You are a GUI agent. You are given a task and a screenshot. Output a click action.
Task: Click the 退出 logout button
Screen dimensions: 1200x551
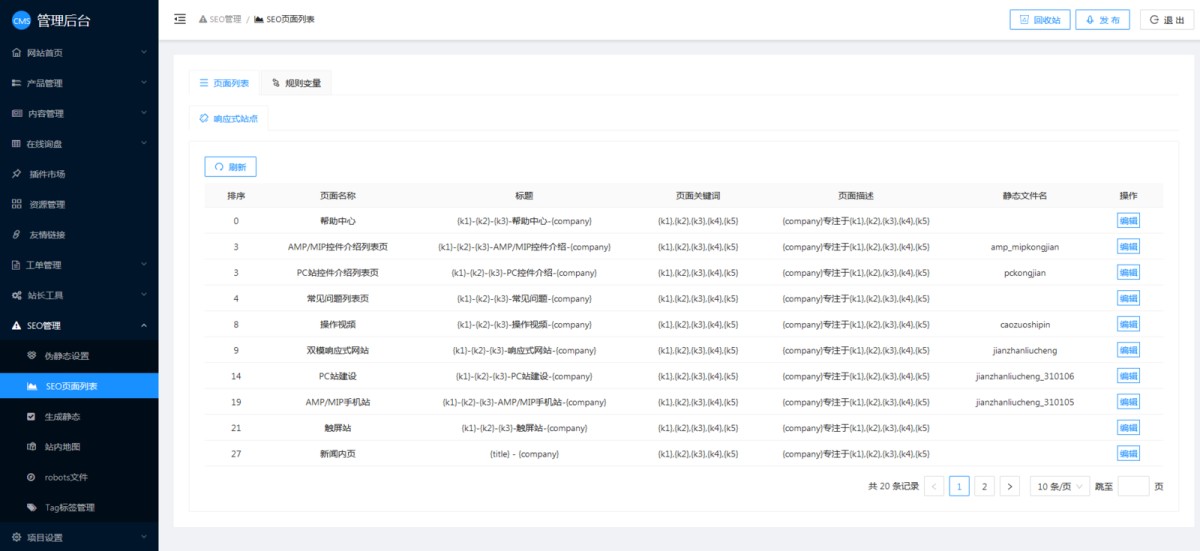click(1167, 19)
